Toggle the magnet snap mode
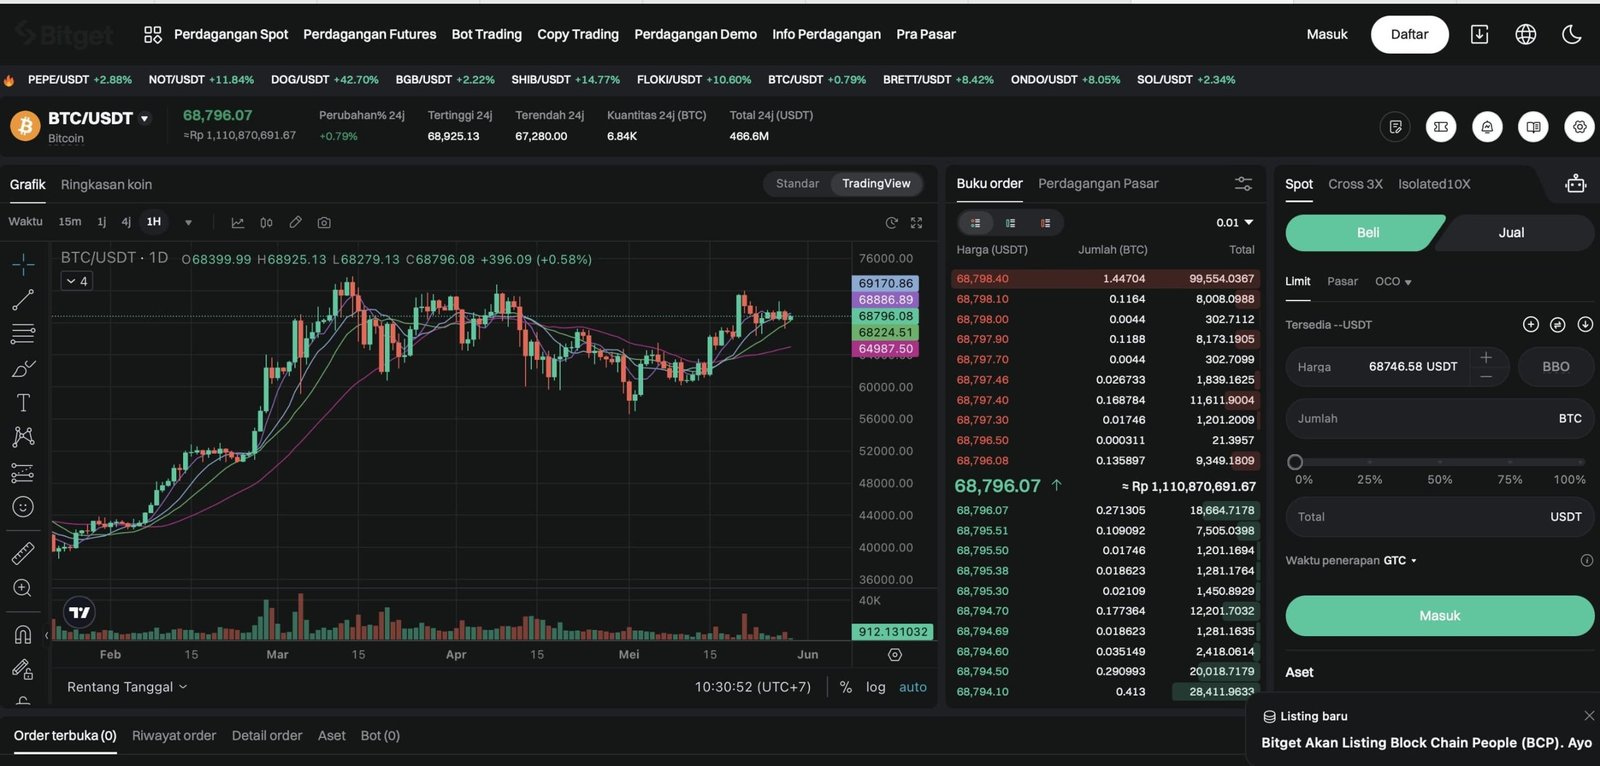The image size is (1600, 766). pyautogui.click(x=23, y=634)
